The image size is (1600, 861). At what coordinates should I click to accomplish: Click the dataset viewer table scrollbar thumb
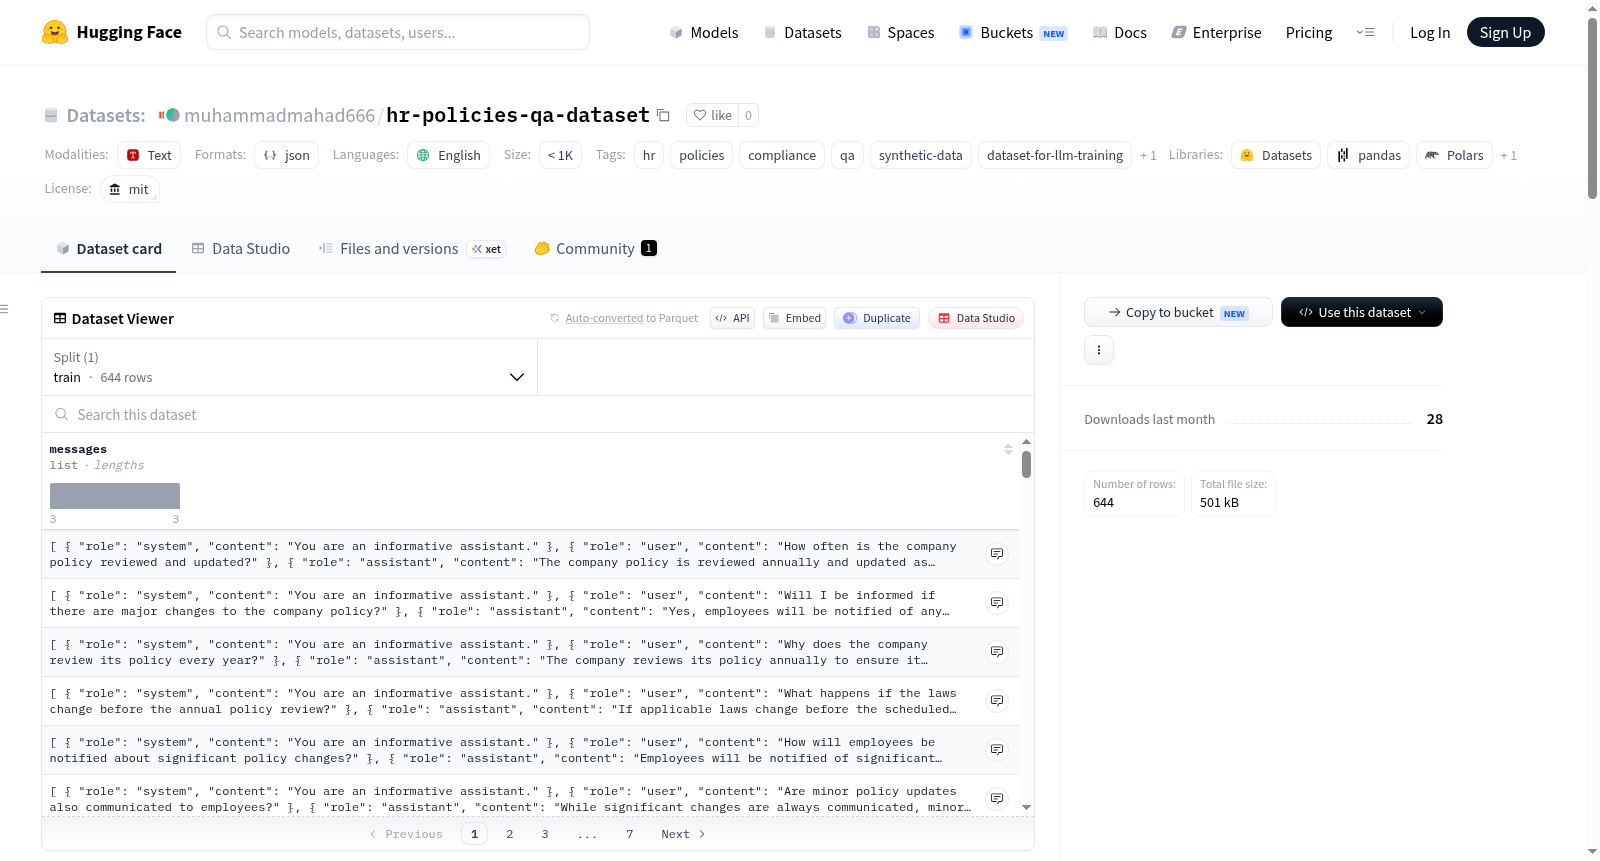pyautogui.click(x=1026, y=464)
